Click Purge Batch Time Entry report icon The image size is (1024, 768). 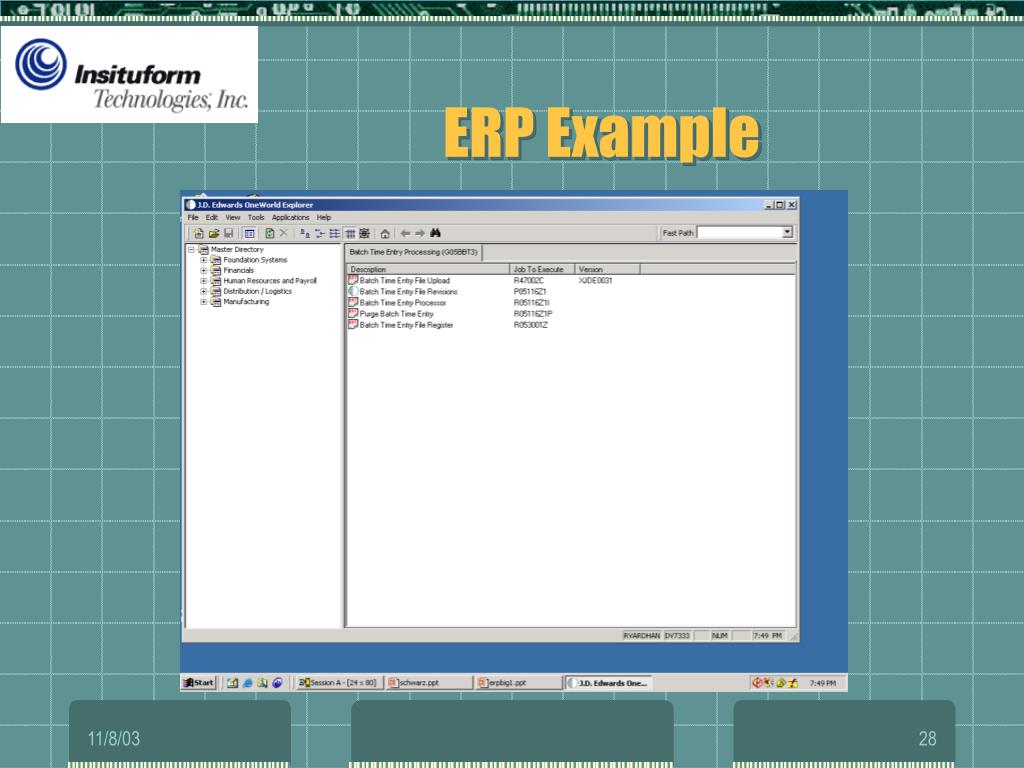353,313
